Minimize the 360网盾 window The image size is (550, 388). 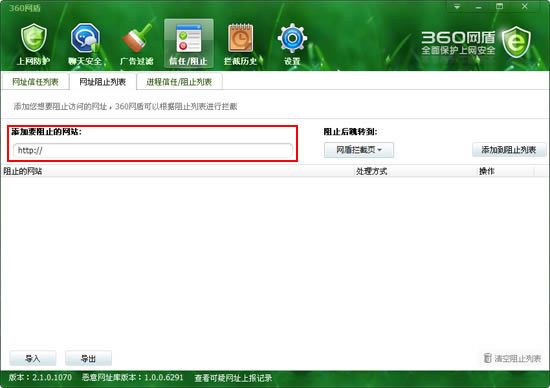point(478,6)
